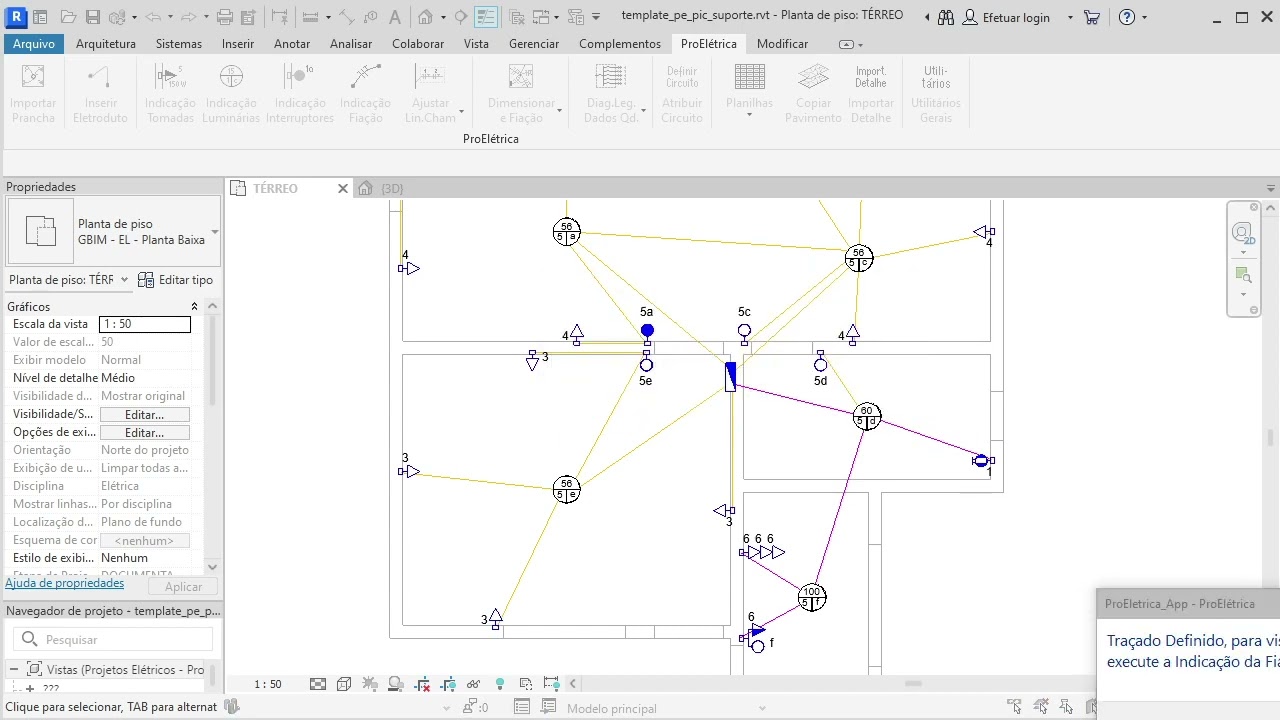Image resolution: width=1280 pixels, height=720 pixels.
Task: Run Indicação Fiação tool
Action: (x=365, y=93)
